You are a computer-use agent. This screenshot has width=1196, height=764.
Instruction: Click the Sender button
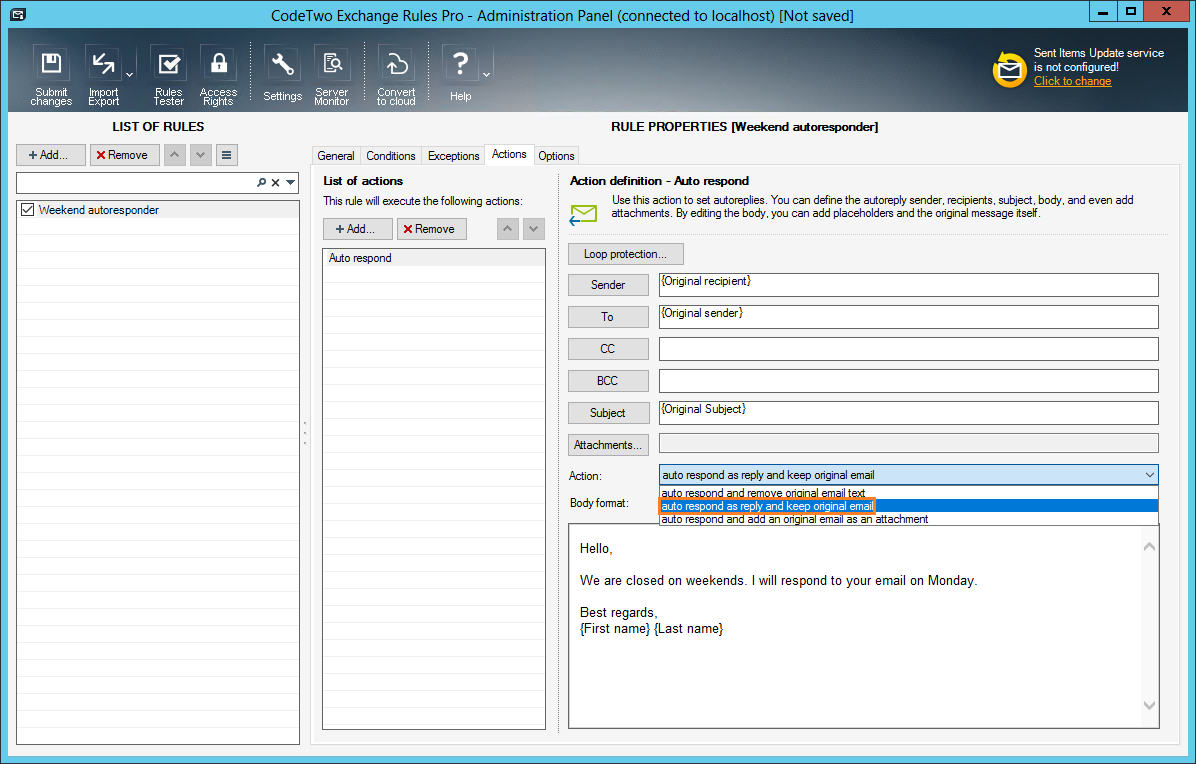[608, 284]
